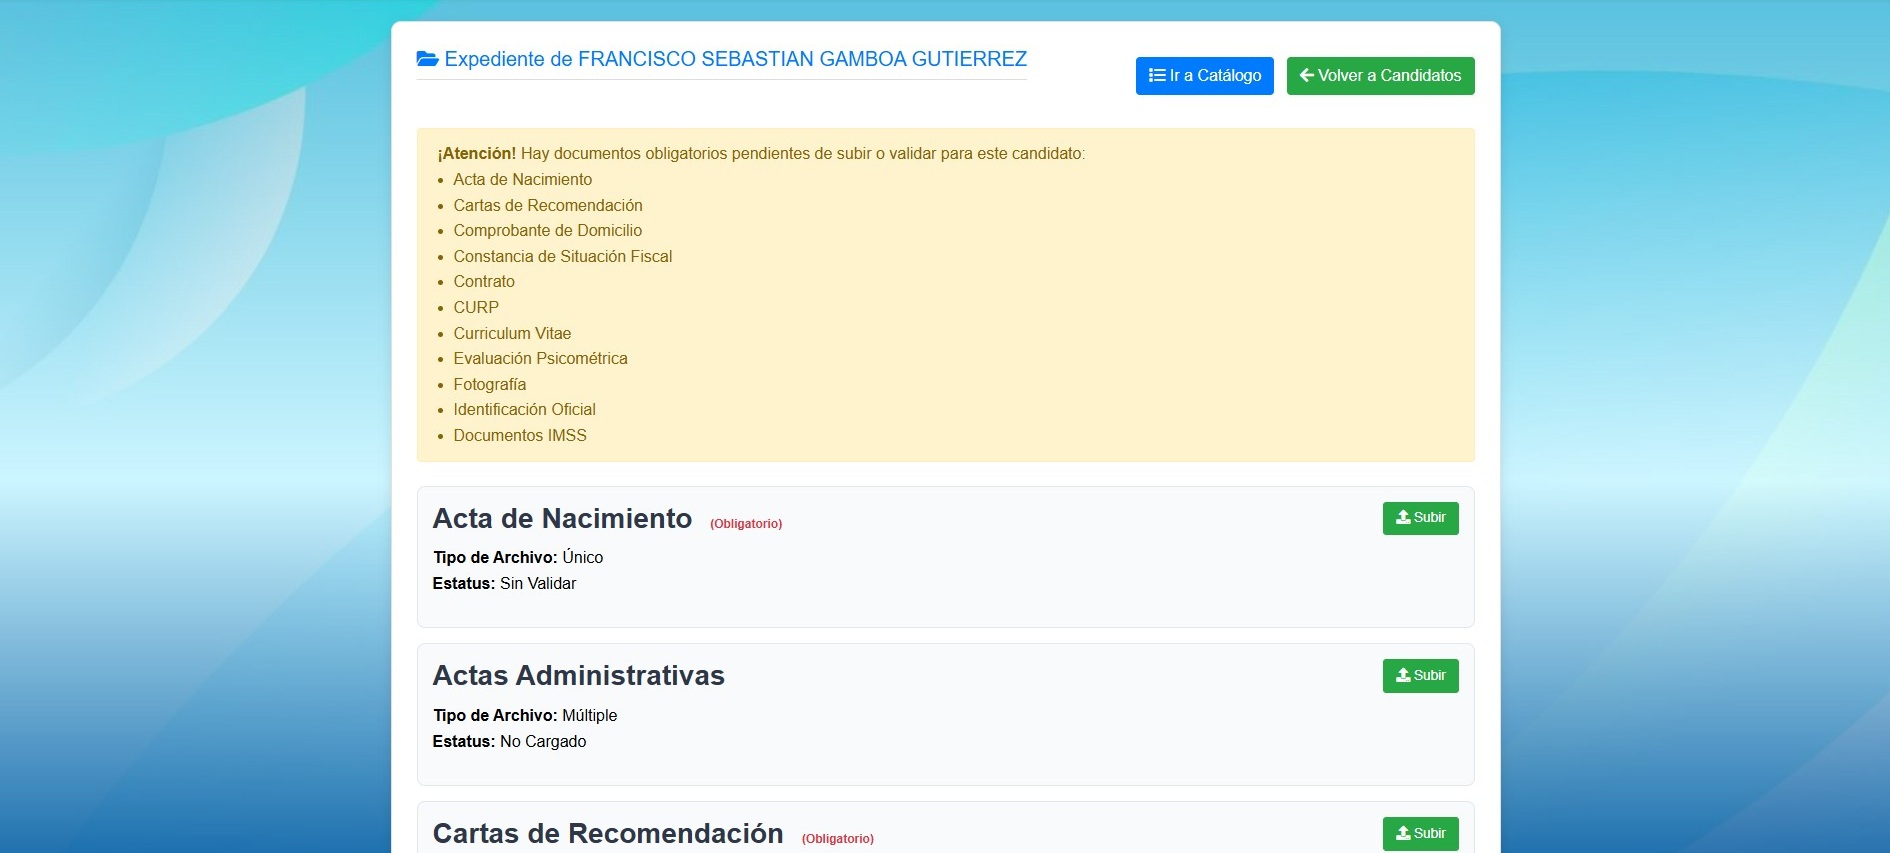Click Constancia de Situación Fiscal list item
1890x853 pixels.
pyautogui.click(x=562, y=257)
